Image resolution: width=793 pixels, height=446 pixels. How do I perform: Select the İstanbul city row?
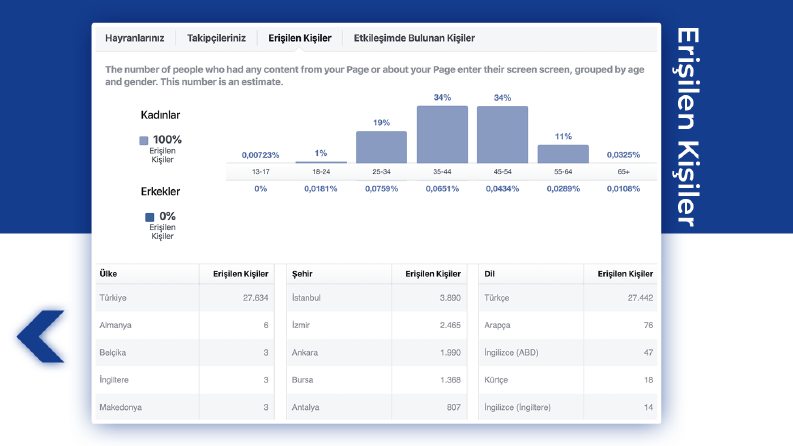(x=377, y=298)
